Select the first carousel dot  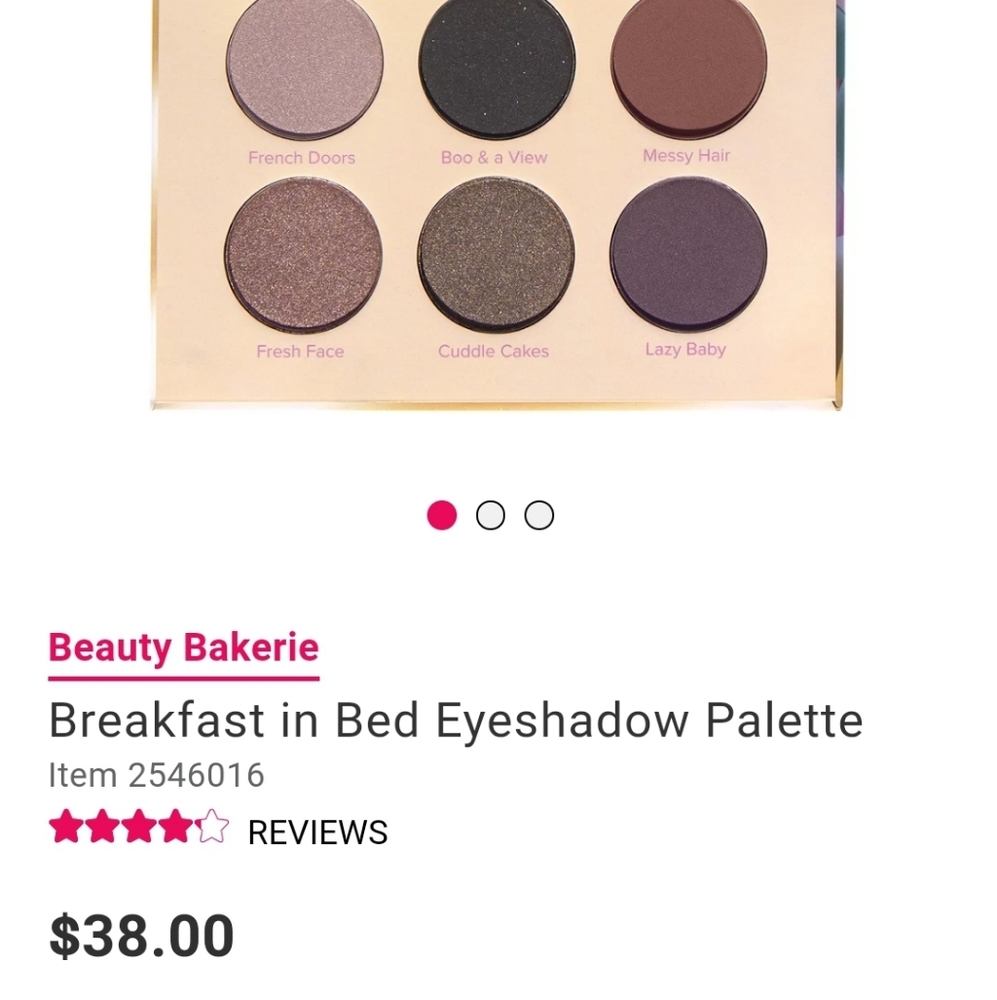click(443, 515)
